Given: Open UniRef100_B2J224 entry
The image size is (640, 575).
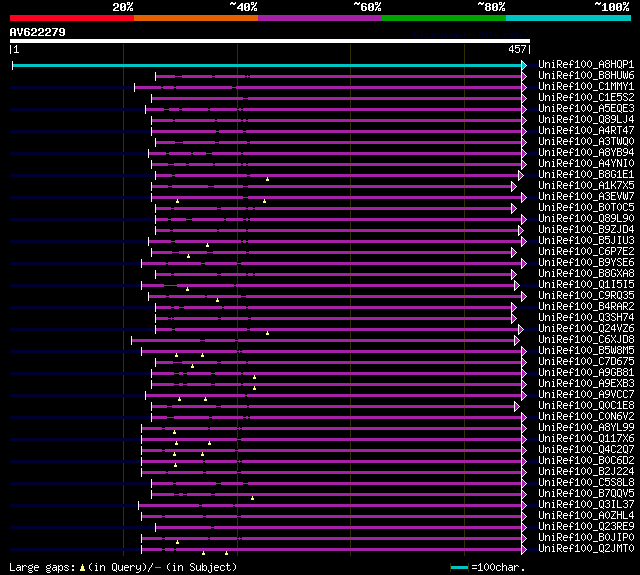Looking at the screenshot, I should coord(586,472).
